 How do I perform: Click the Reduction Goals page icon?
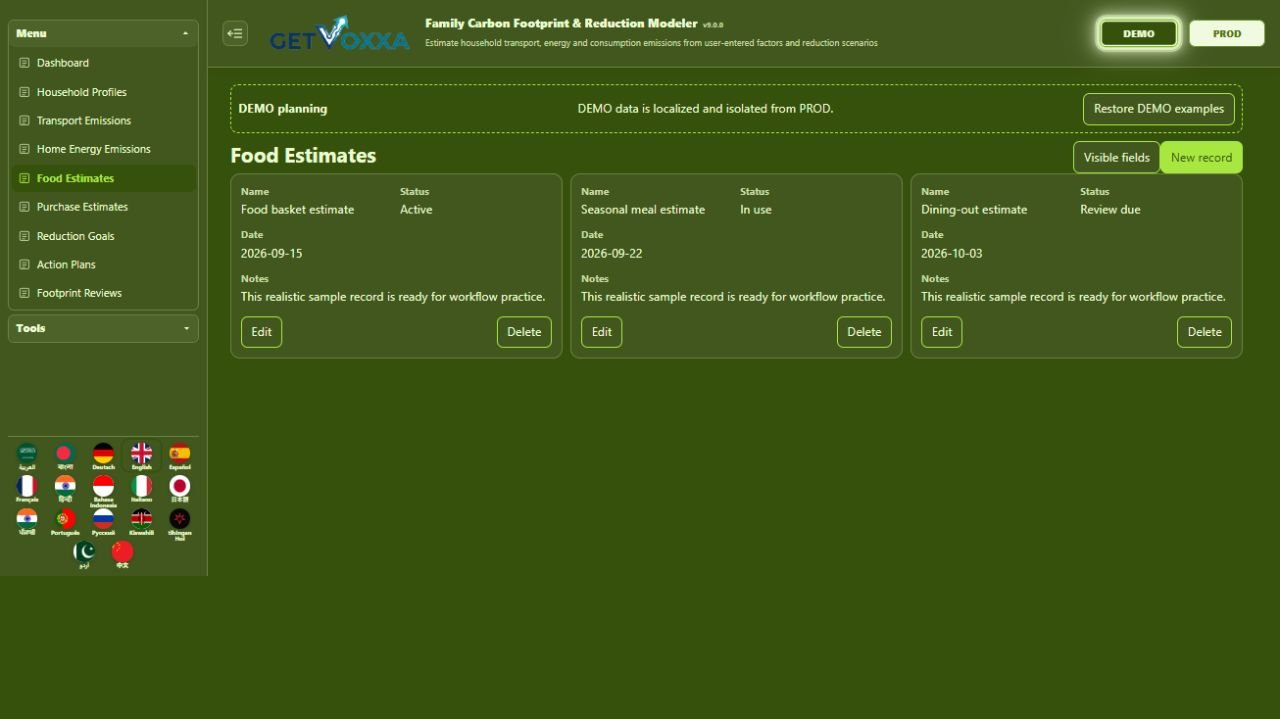pyautogui.click(x=25, y=236)
